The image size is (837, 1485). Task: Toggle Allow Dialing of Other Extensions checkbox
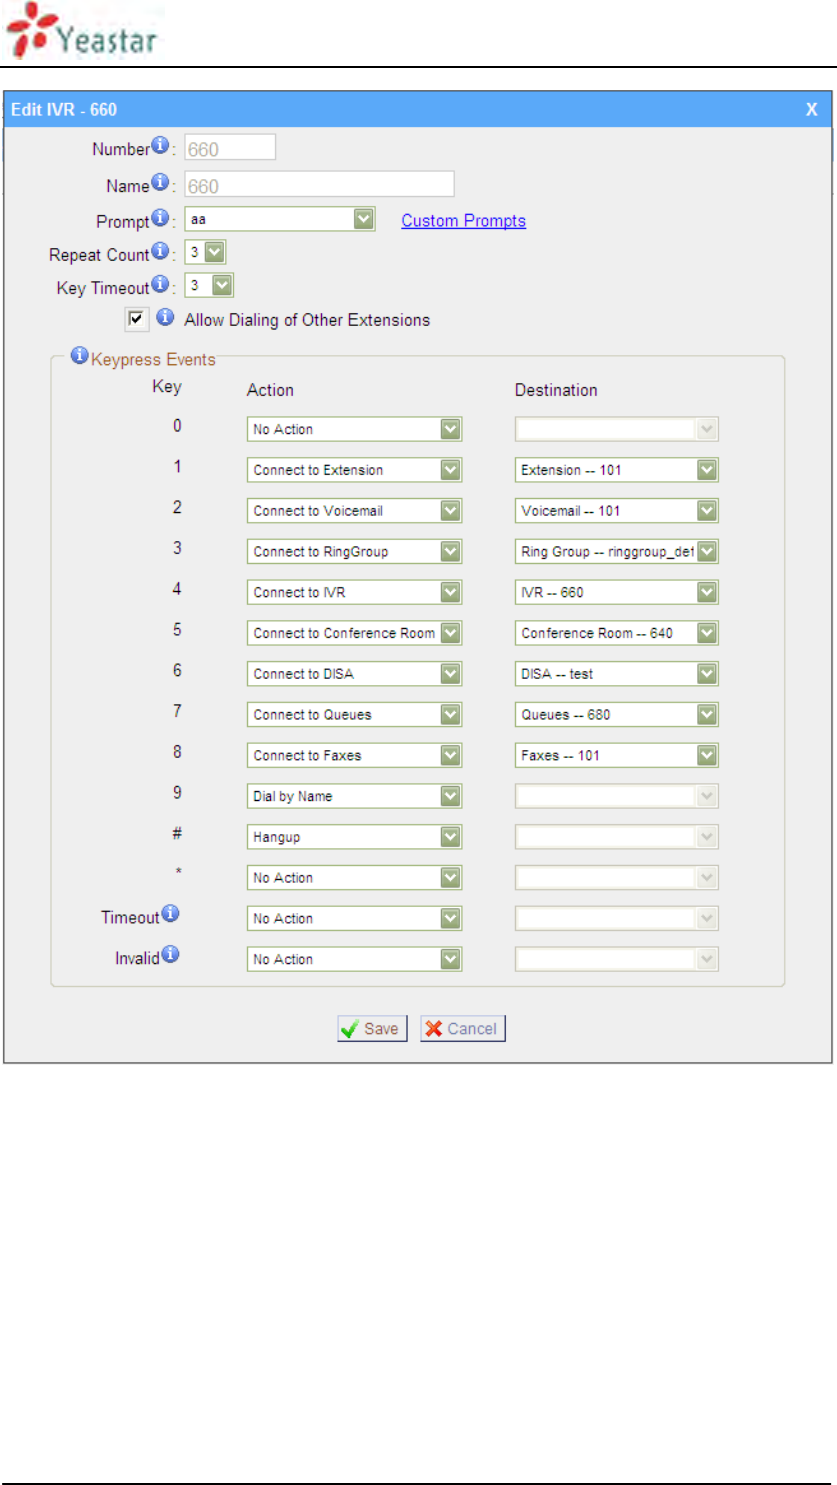click(x=137, y=320)
